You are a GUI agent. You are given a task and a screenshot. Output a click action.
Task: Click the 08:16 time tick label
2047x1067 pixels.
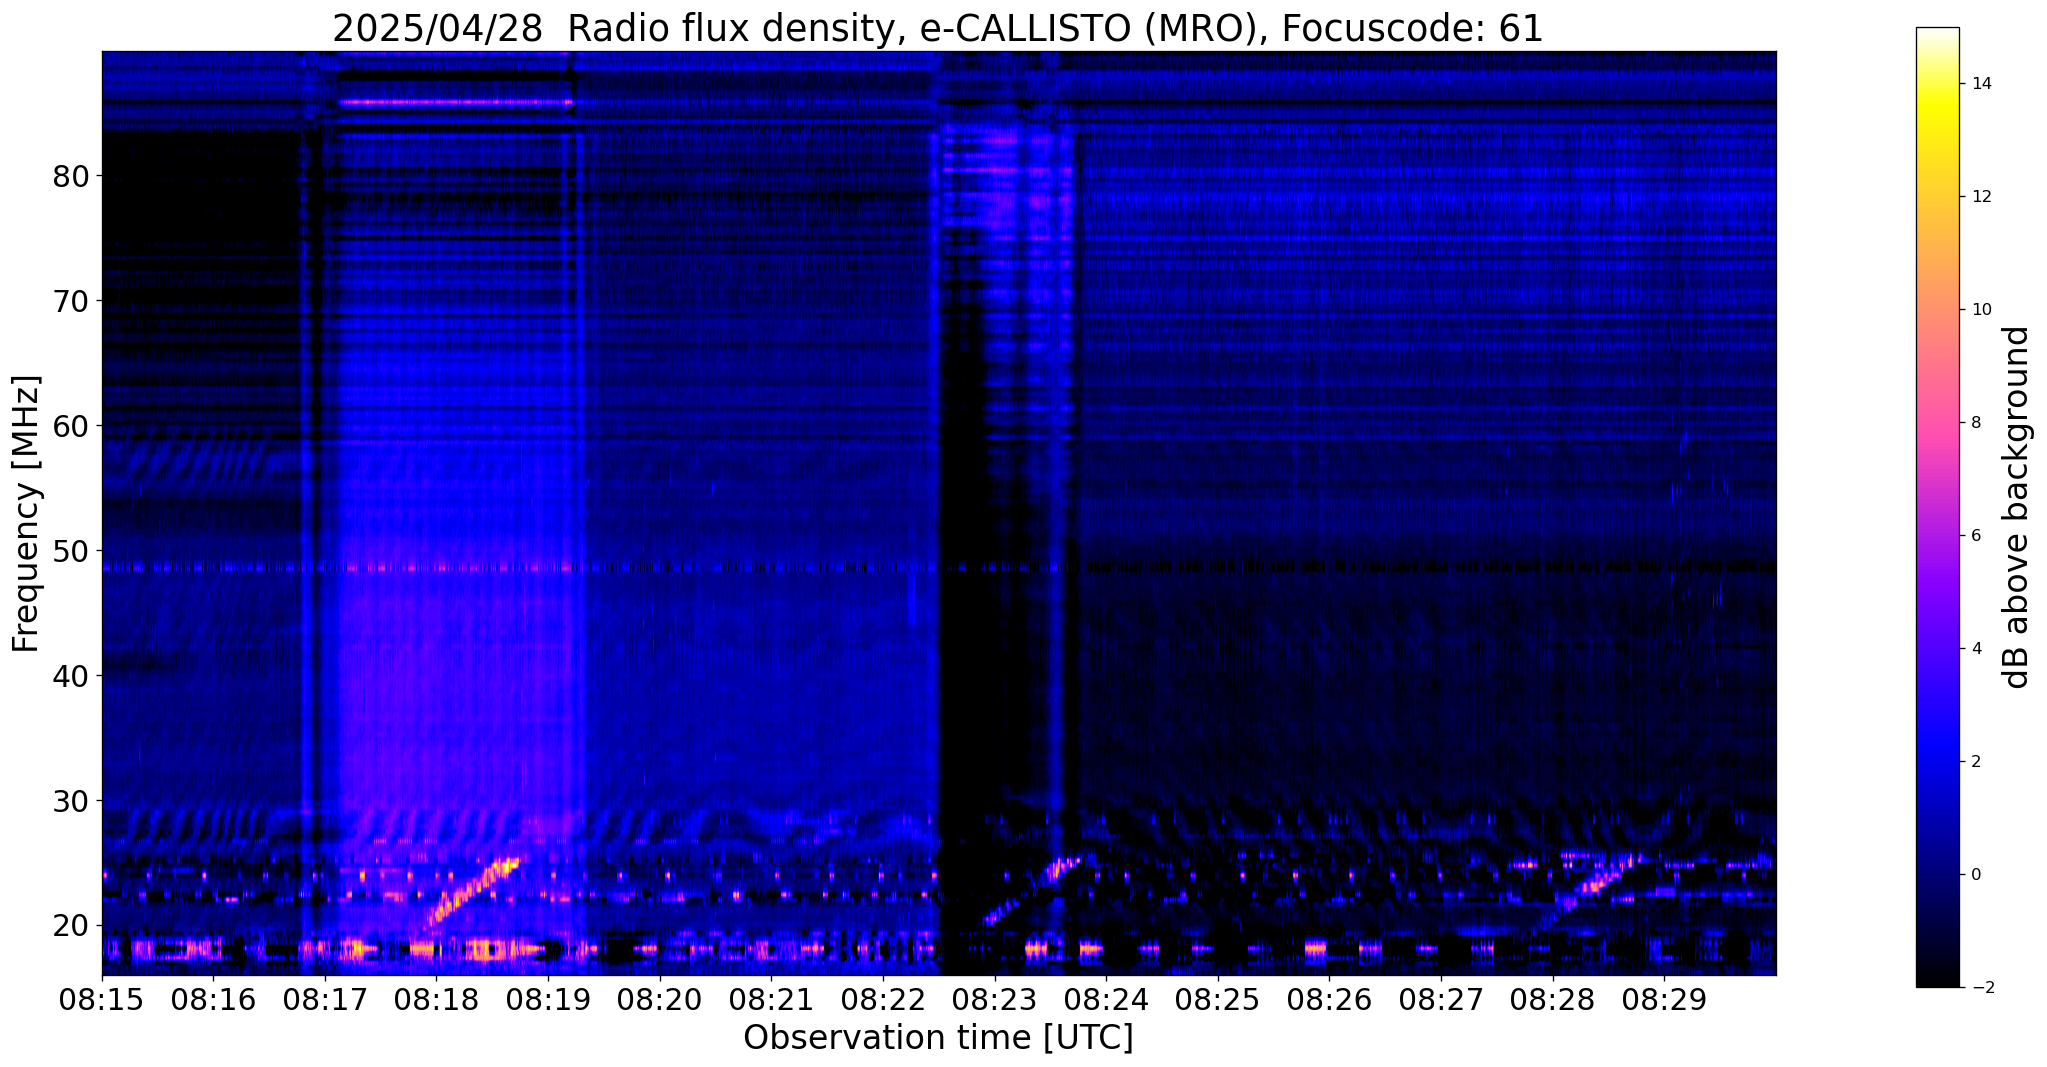214,999
